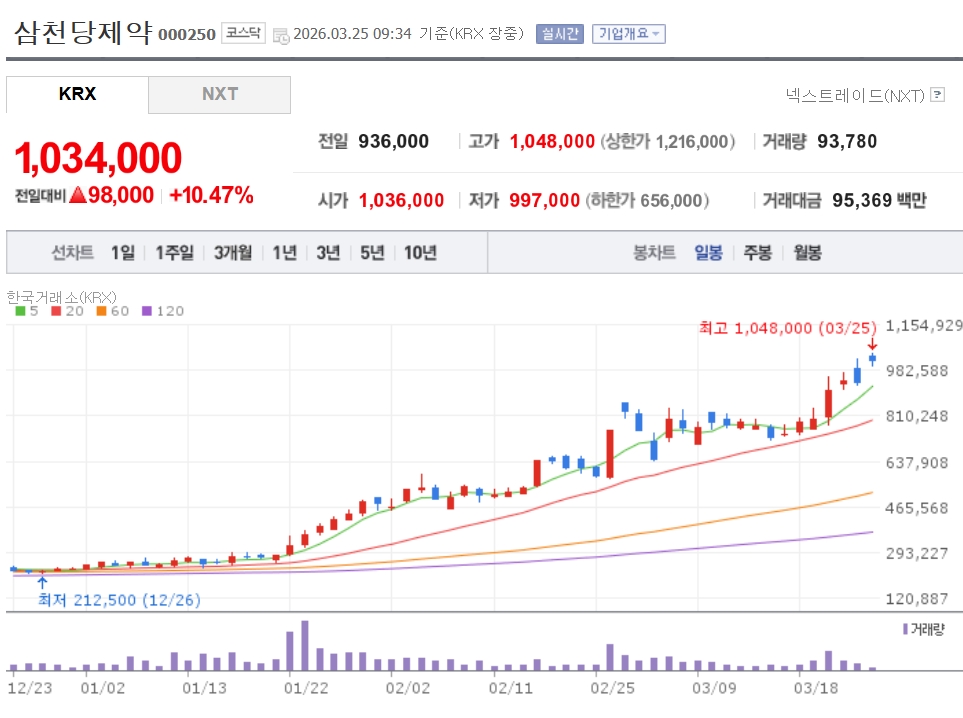963x718 pixels.
Task: Click the 넥스트레이드(NXT) help question icon
Action: [x=937, y=95]
